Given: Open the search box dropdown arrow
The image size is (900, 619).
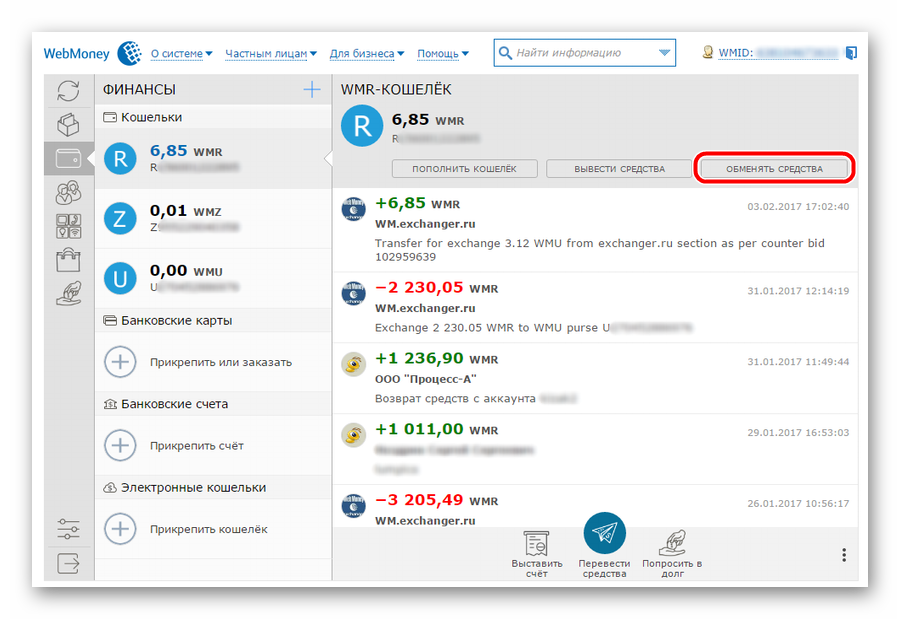Looking at the screenshot, I should tap(664, 53).
